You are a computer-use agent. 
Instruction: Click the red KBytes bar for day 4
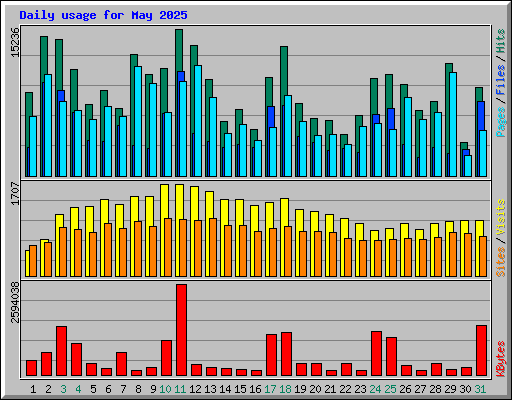(77, 360)
